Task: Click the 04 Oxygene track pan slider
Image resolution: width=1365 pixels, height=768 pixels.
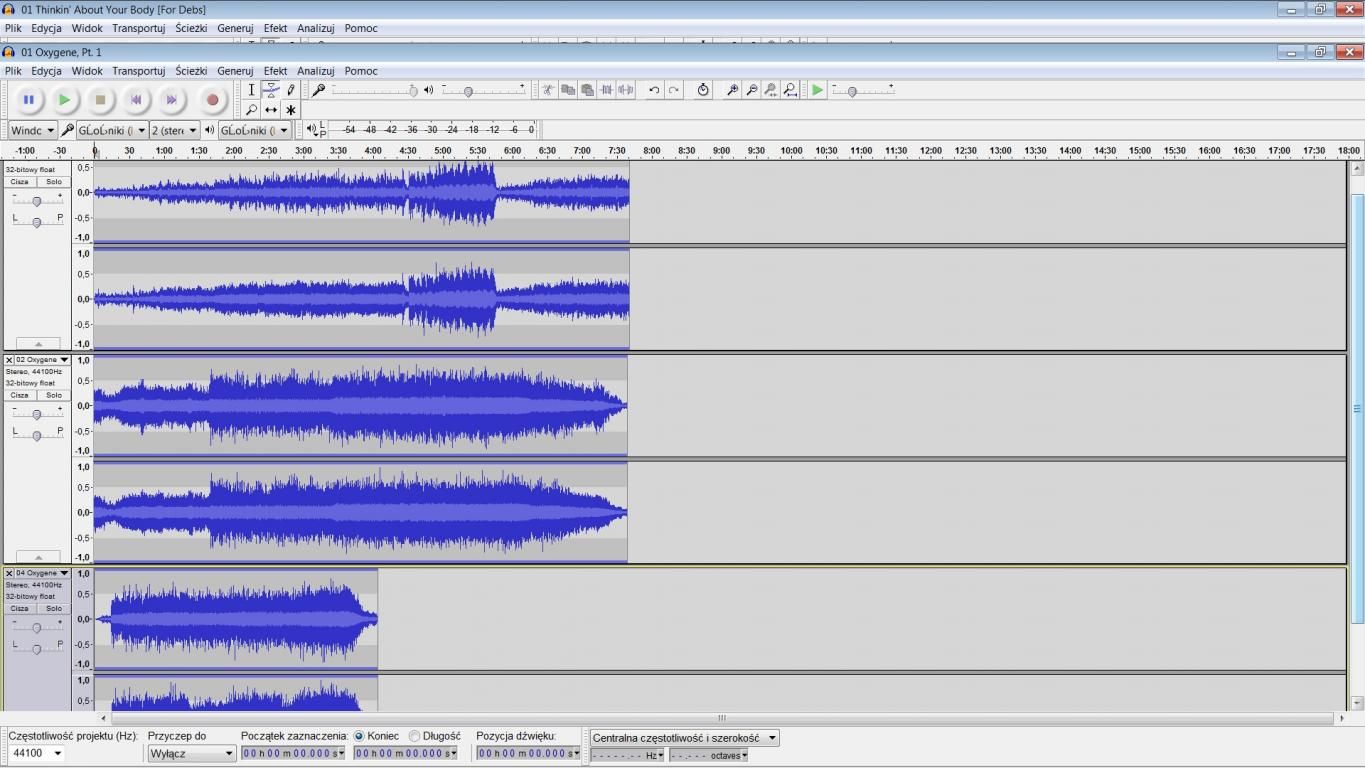Action: 37,648
